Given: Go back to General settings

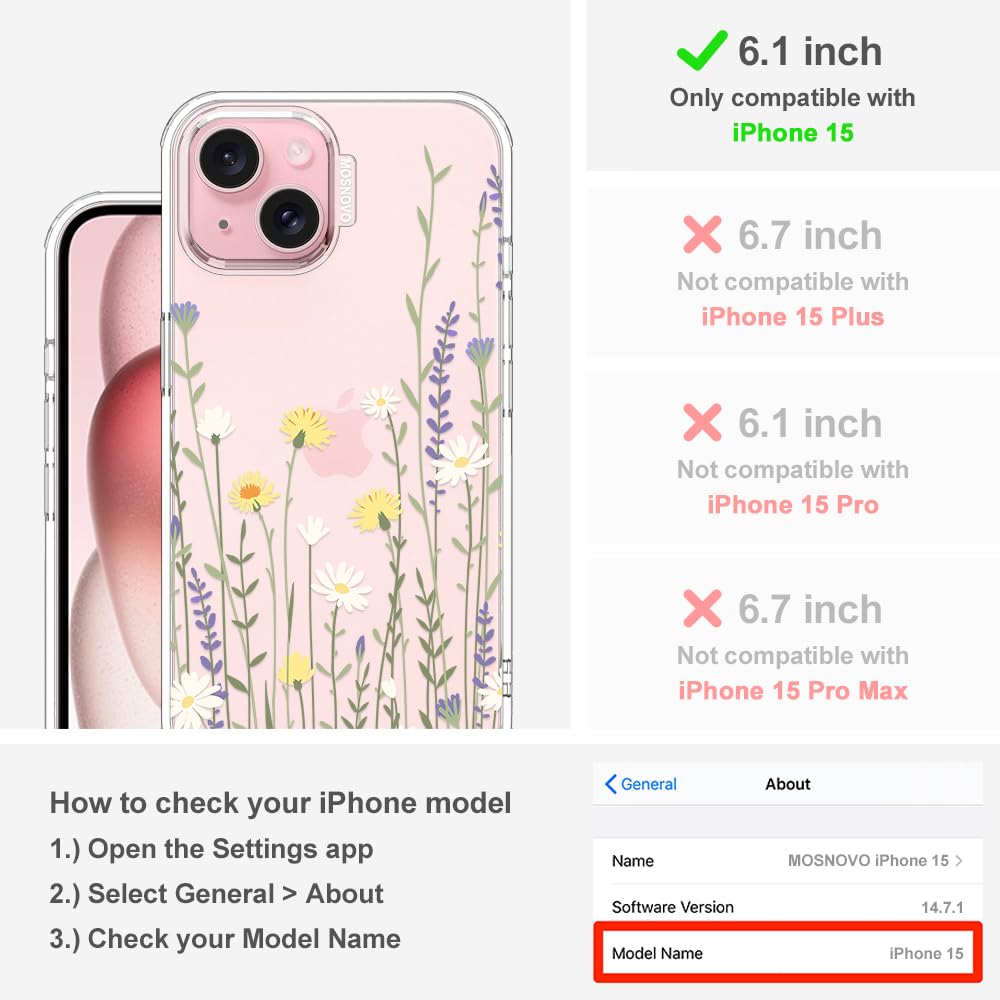Looking at the screenshot, I should click(x=641, y=784).
